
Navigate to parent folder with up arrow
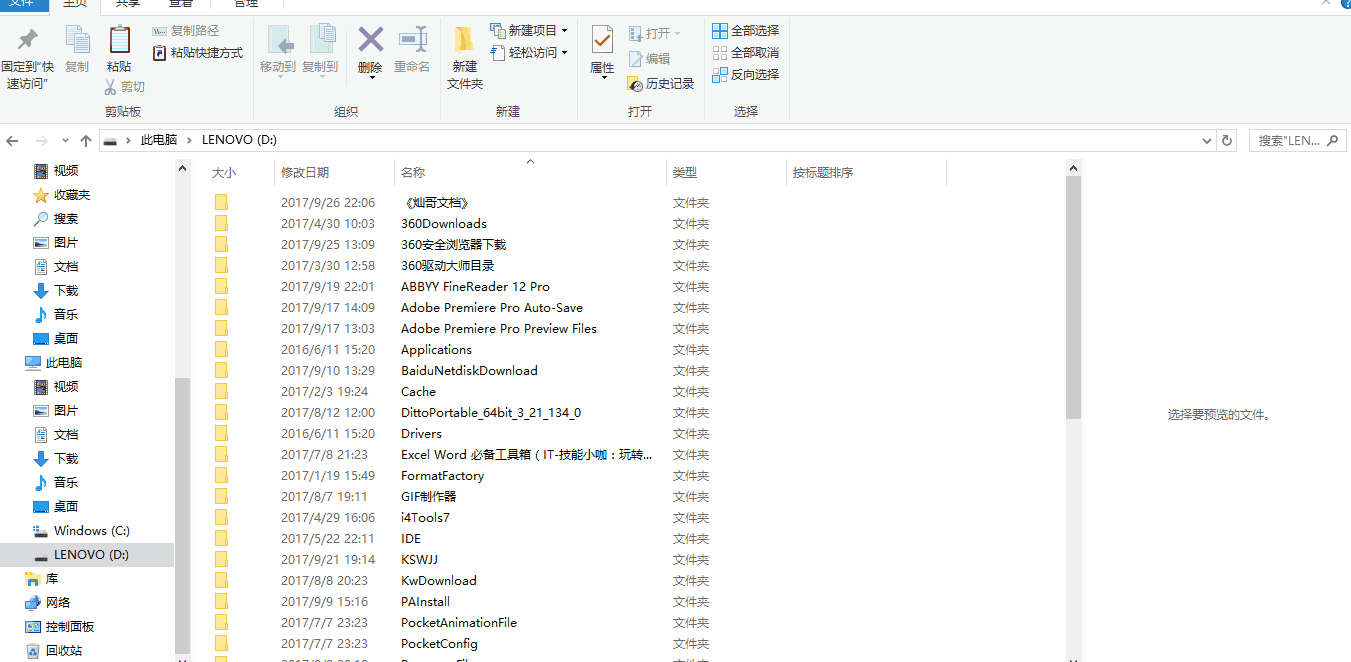(x=85, y=140)
